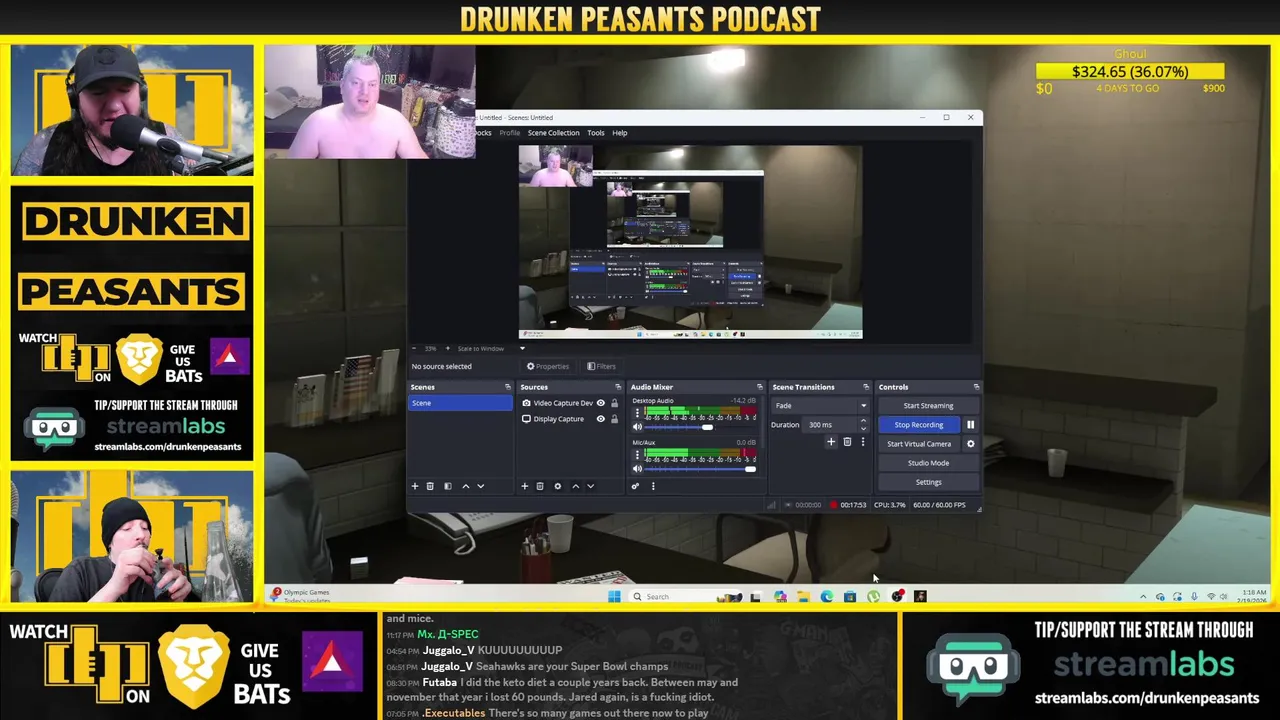Open the Scene Collection menu

tap(553, 133)
